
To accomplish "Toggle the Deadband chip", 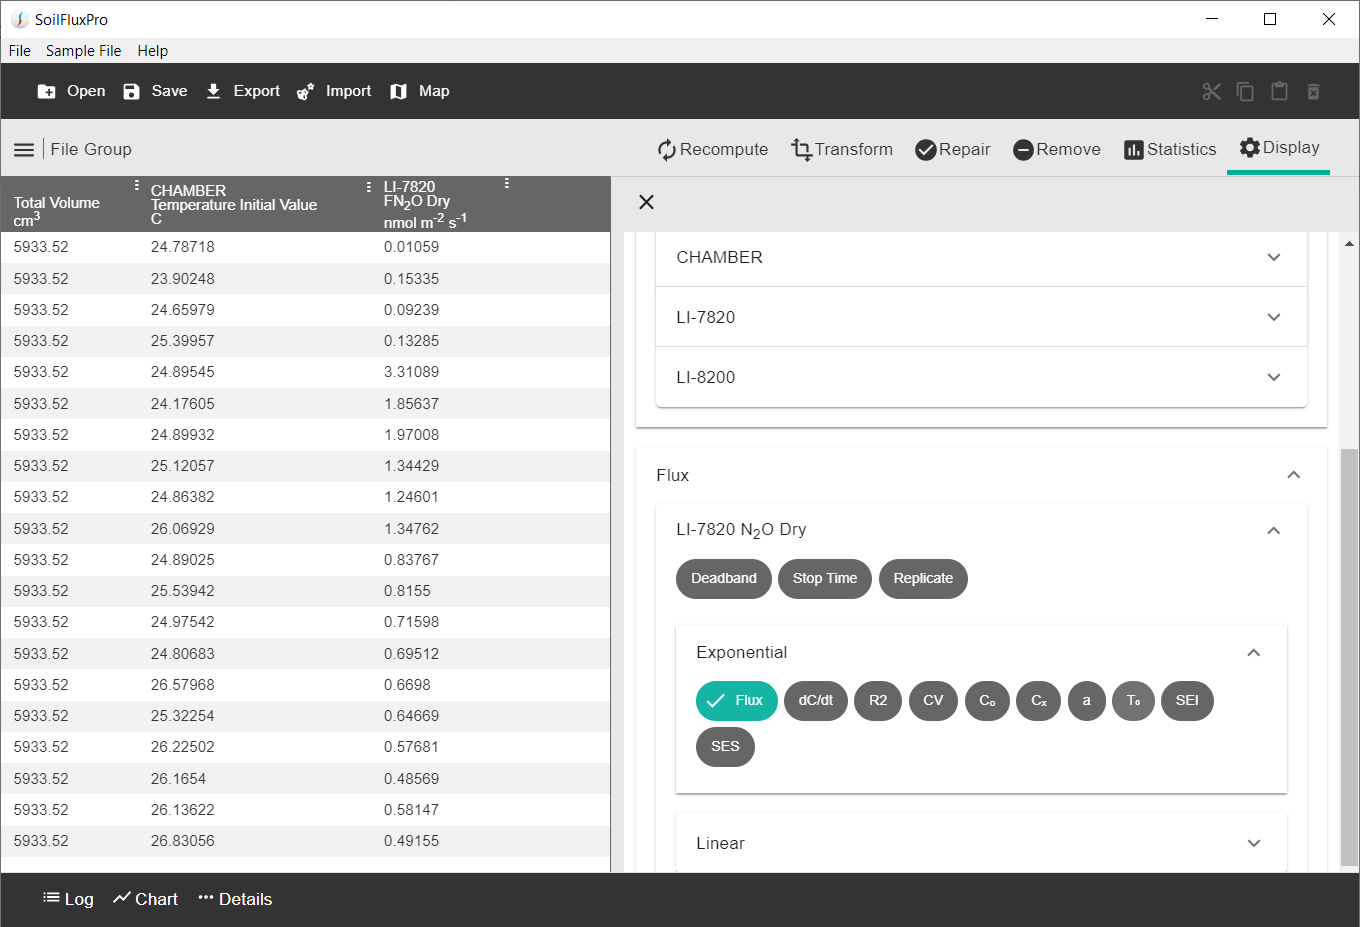I will (724, 578).
